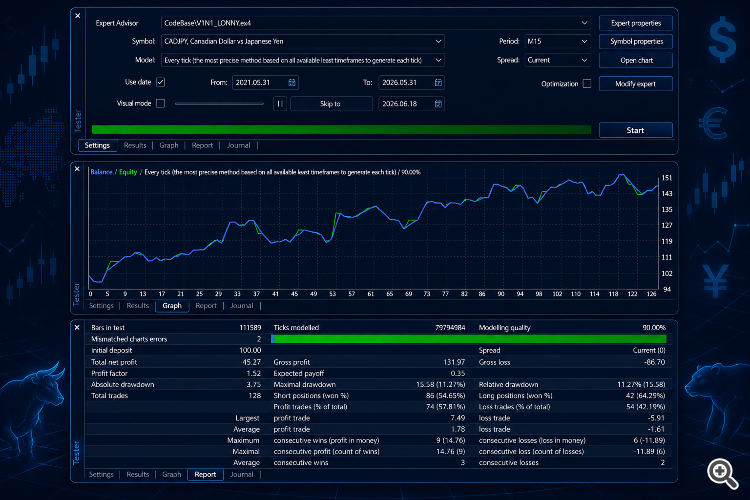
Task: Open Journal tab in middle graph panel
Action: (242, 306)
